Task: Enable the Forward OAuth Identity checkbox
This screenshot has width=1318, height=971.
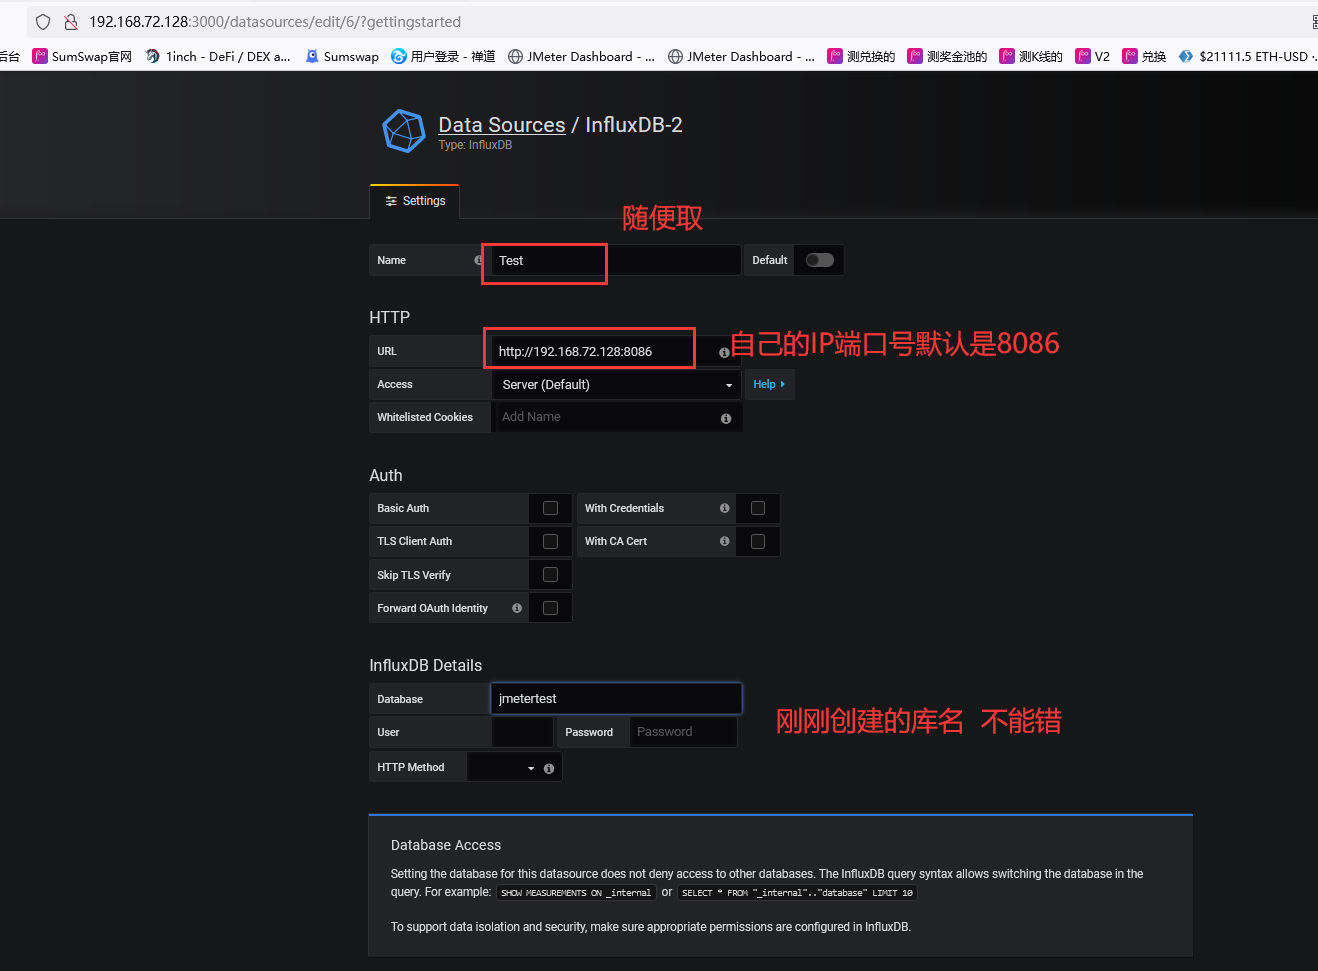Action: (550, 608)
